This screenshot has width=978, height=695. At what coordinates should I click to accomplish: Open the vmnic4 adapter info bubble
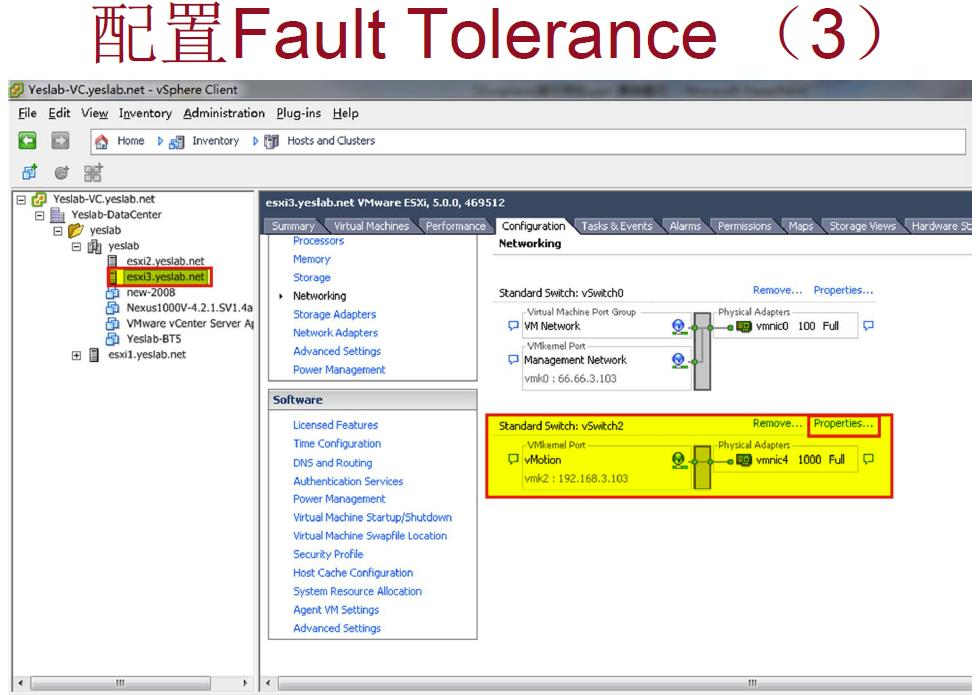[x=868, y=459]
